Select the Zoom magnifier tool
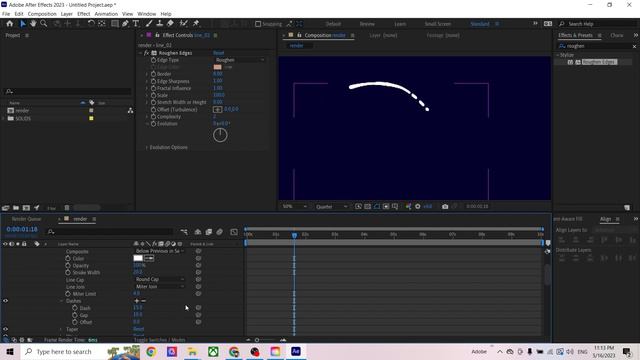 pos(44,24)
